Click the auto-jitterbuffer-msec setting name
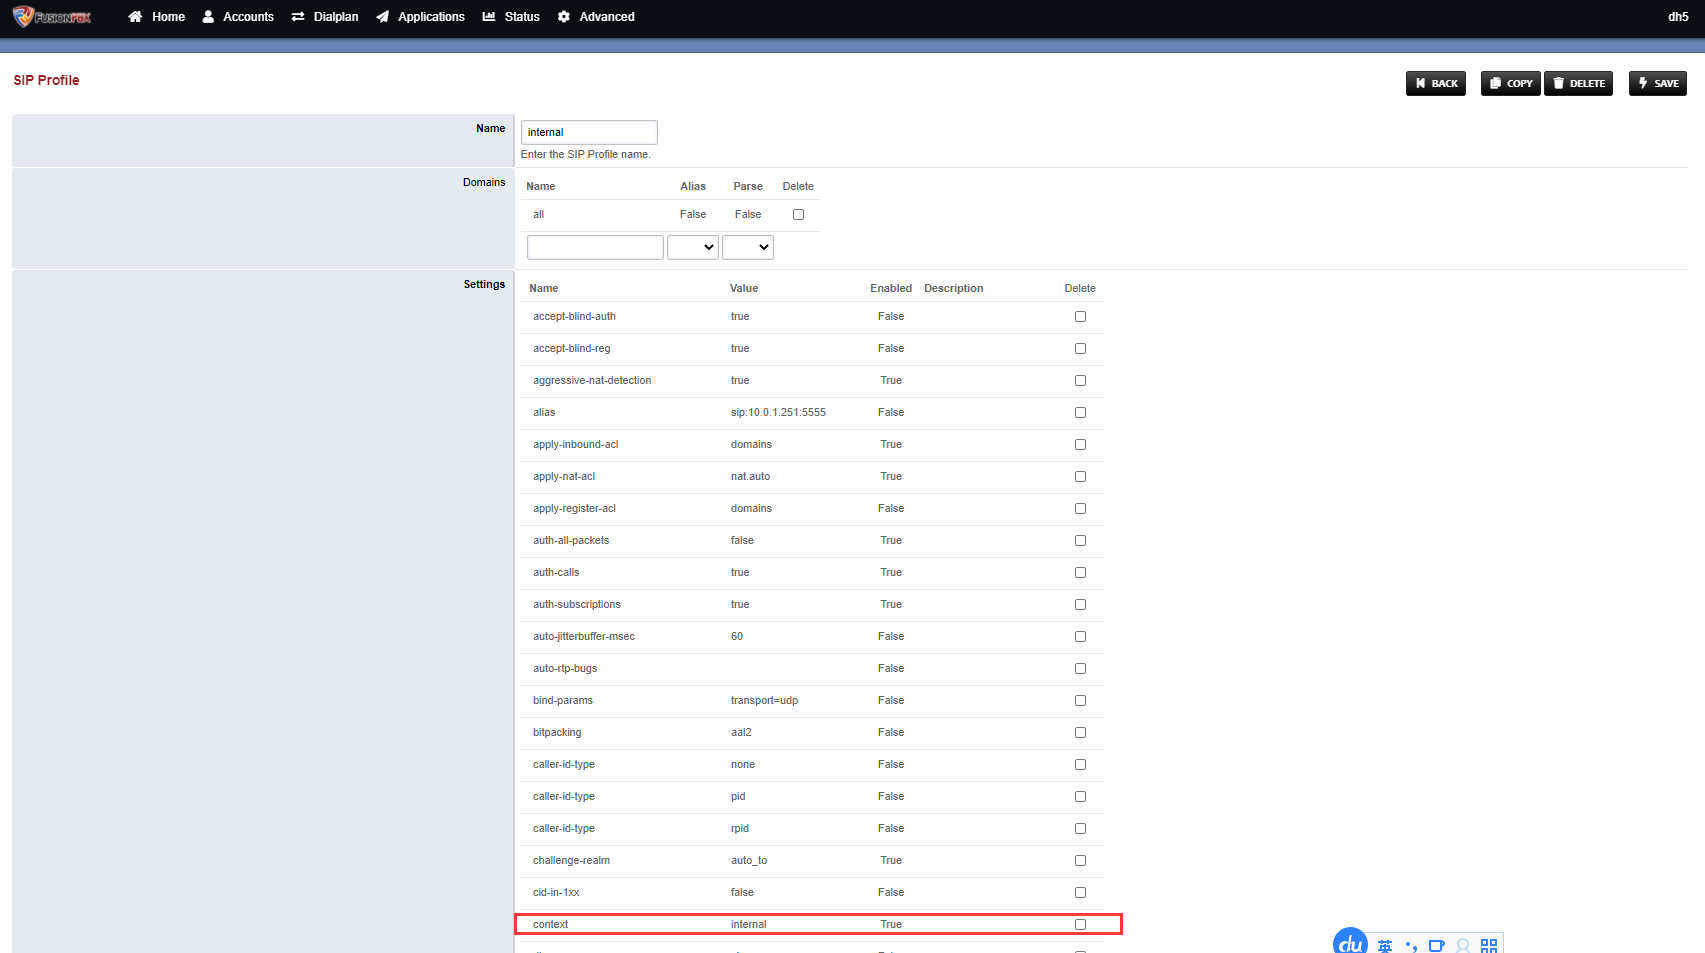 (584, 637)
